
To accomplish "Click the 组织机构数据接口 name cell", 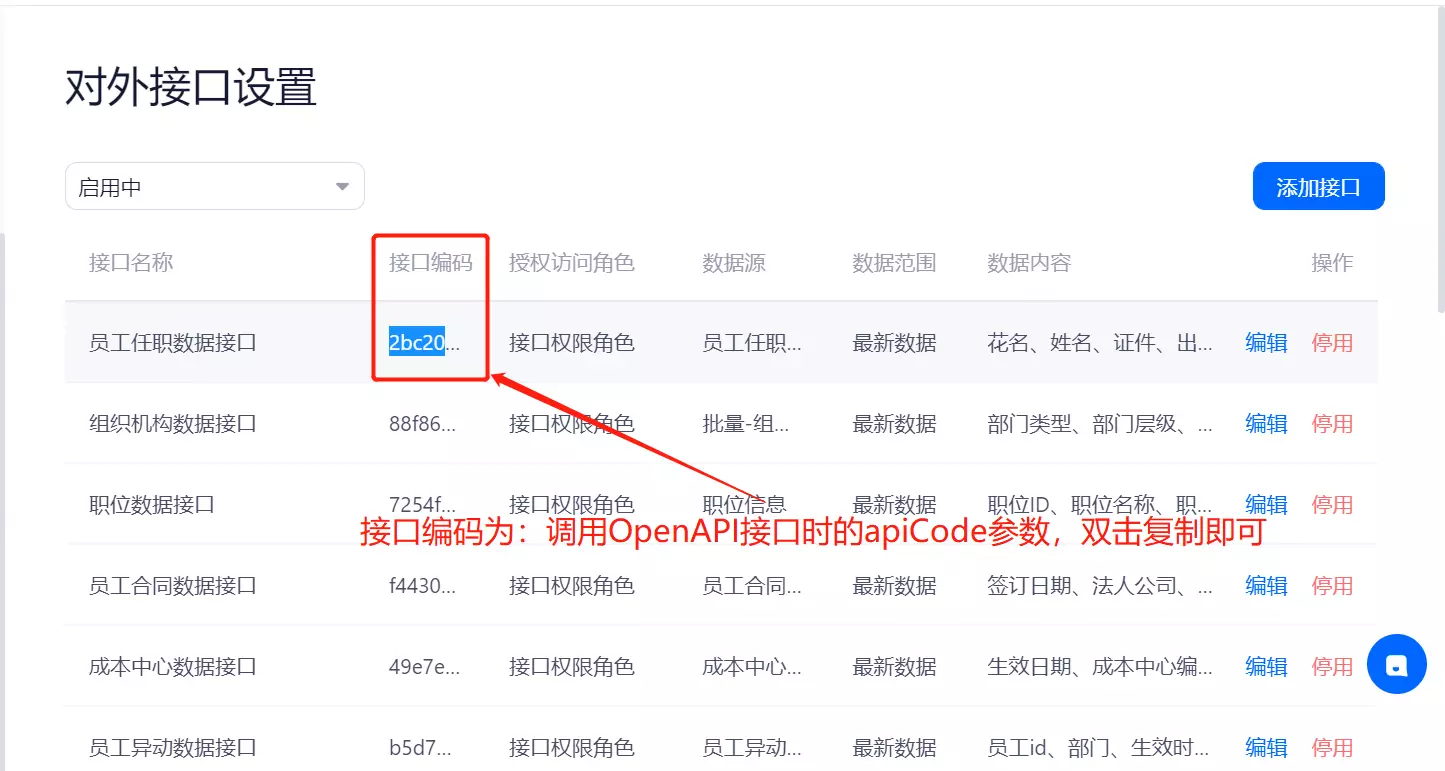I will click(x=173, y=424).
